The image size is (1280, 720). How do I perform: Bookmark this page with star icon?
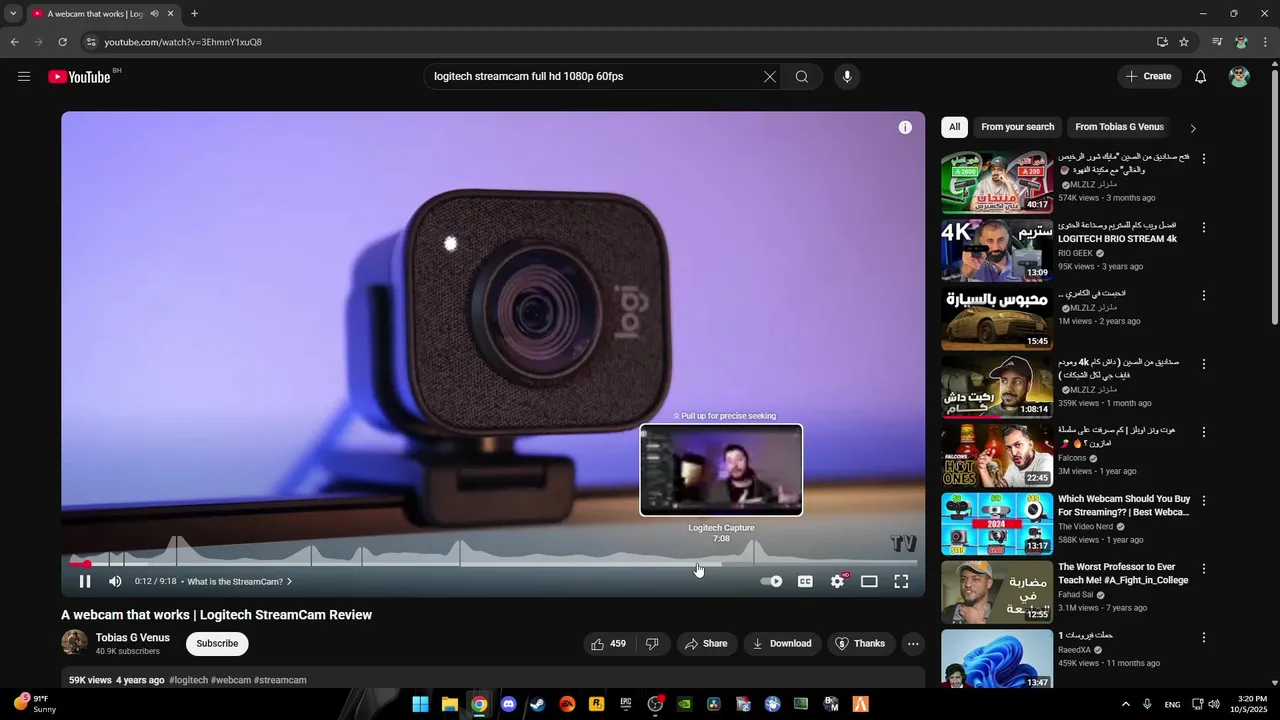(1184, 42)
